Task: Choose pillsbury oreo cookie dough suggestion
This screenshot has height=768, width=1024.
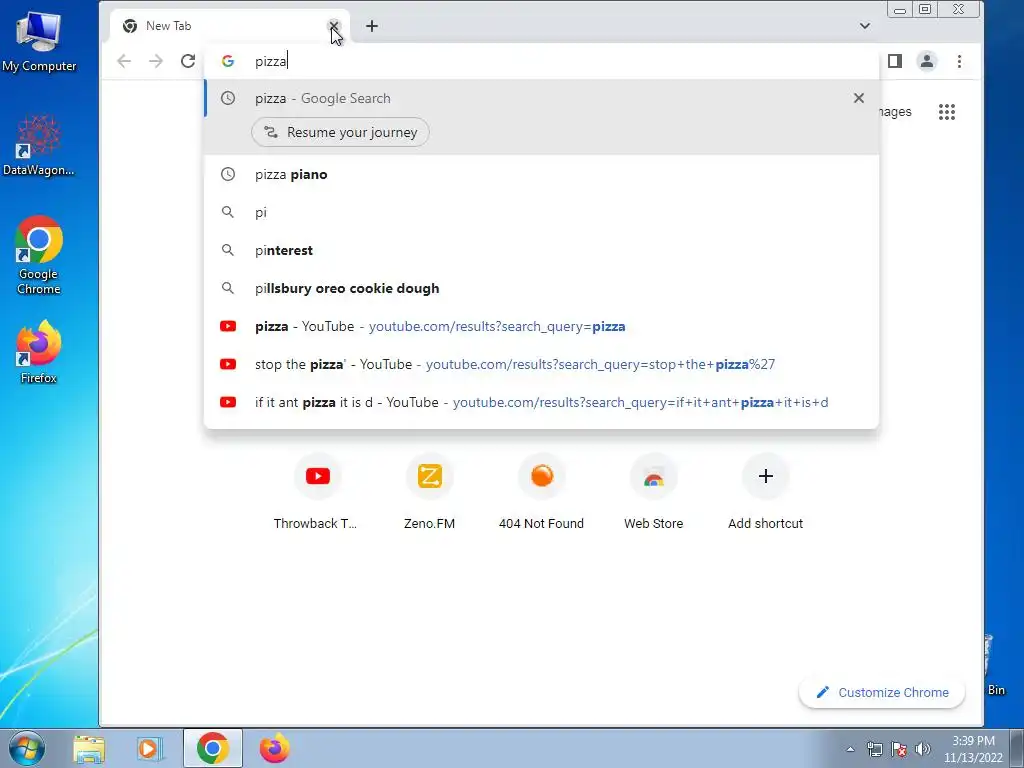Action: point(541,288)
